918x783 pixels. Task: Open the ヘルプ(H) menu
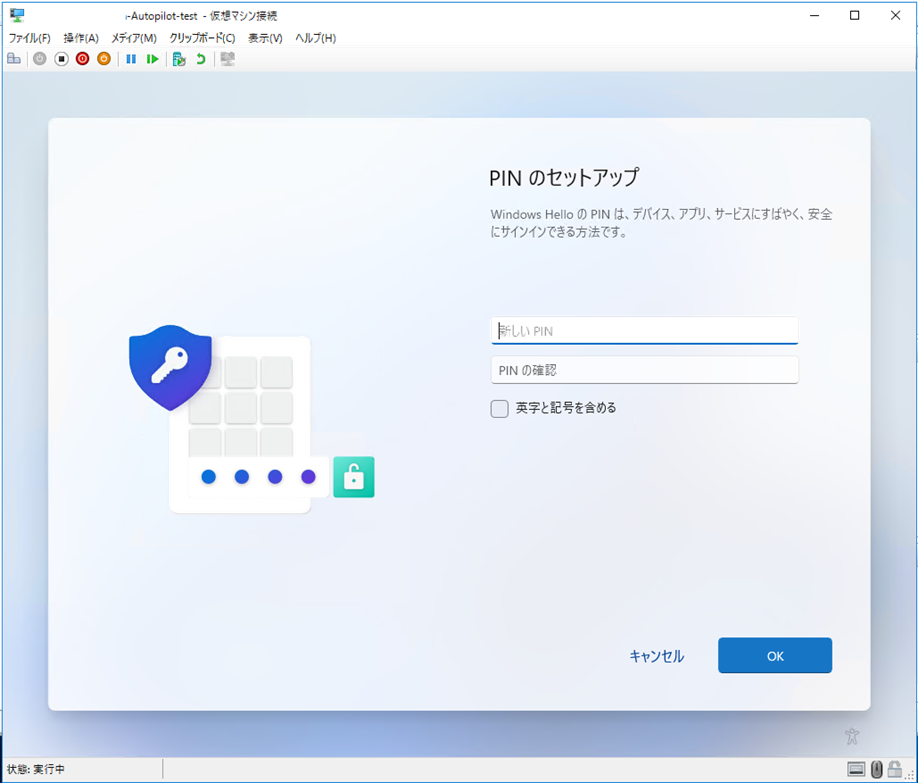pos(316,38)
